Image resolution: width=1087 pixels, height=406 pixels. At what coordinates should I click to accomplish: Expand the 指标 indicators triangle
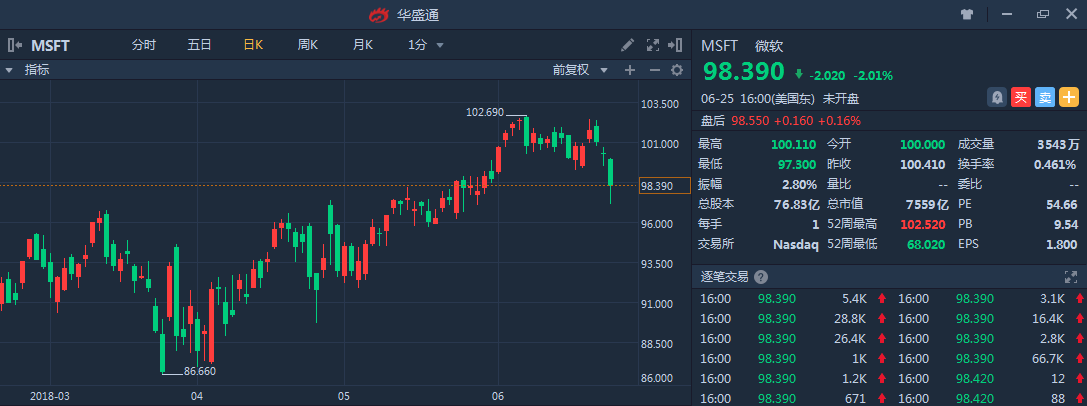(x=10, y=70)
